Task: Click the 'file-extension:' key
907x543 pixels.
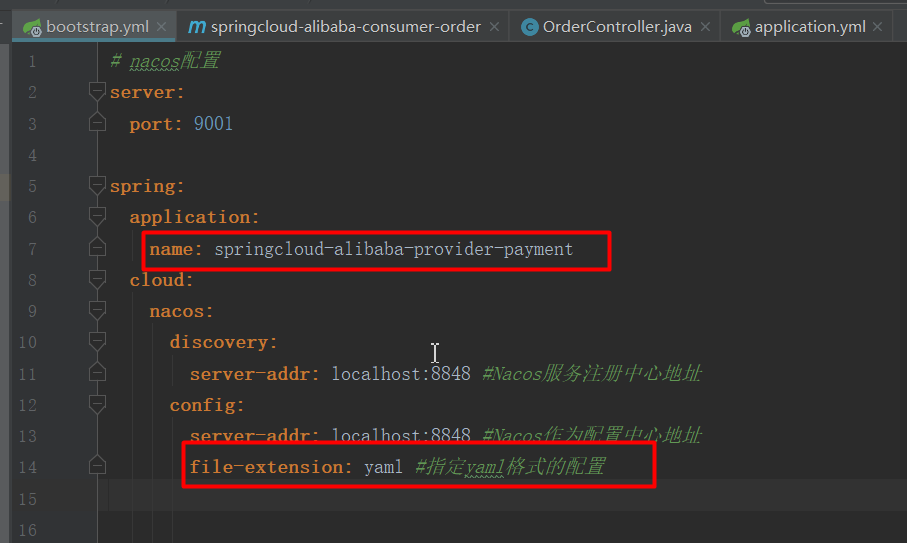Action: point(271,467)
